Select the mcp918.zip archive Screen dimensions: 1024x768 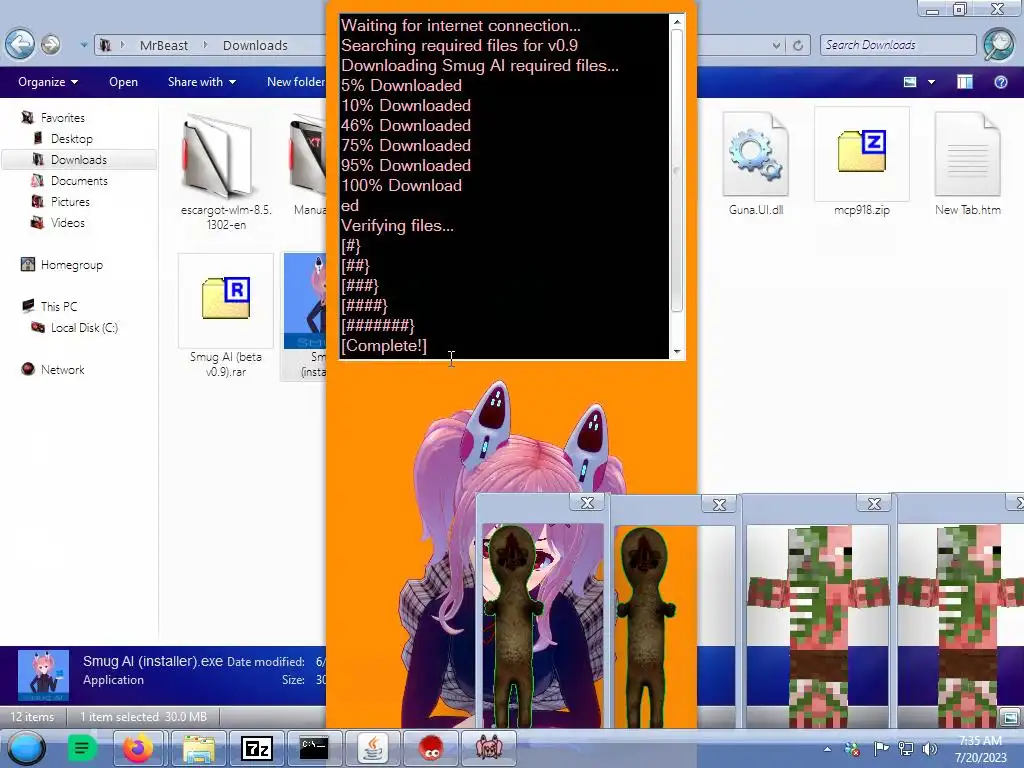pos(861,163)
